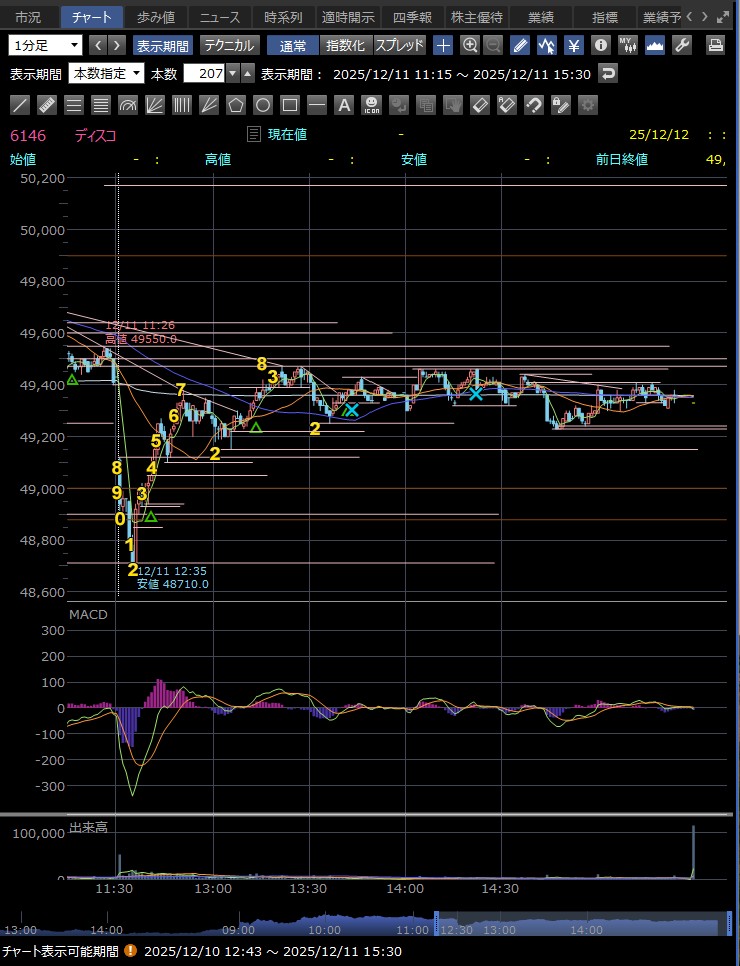Click the info (i) icon
740x966 pixels.
click(x=600, y=45)
